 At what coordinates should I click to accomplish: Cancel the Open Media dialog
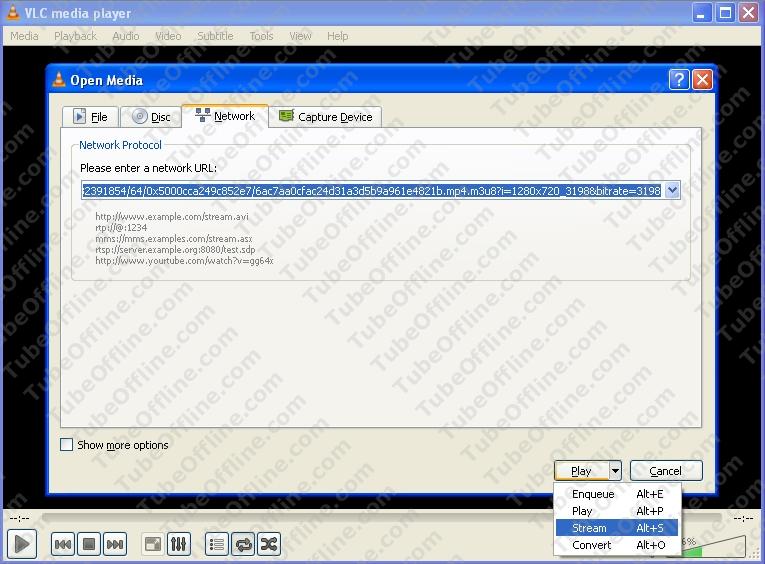click(666, 471)
